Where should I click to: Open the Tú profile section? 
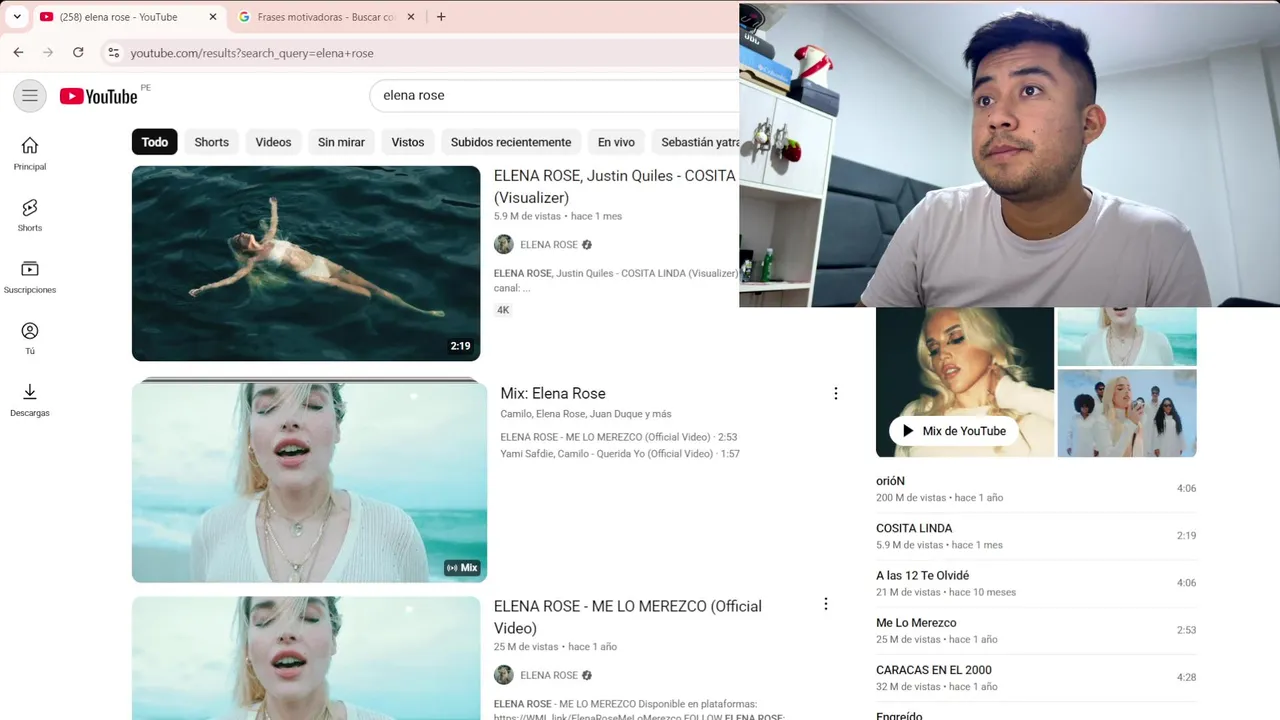click(30, 338)
